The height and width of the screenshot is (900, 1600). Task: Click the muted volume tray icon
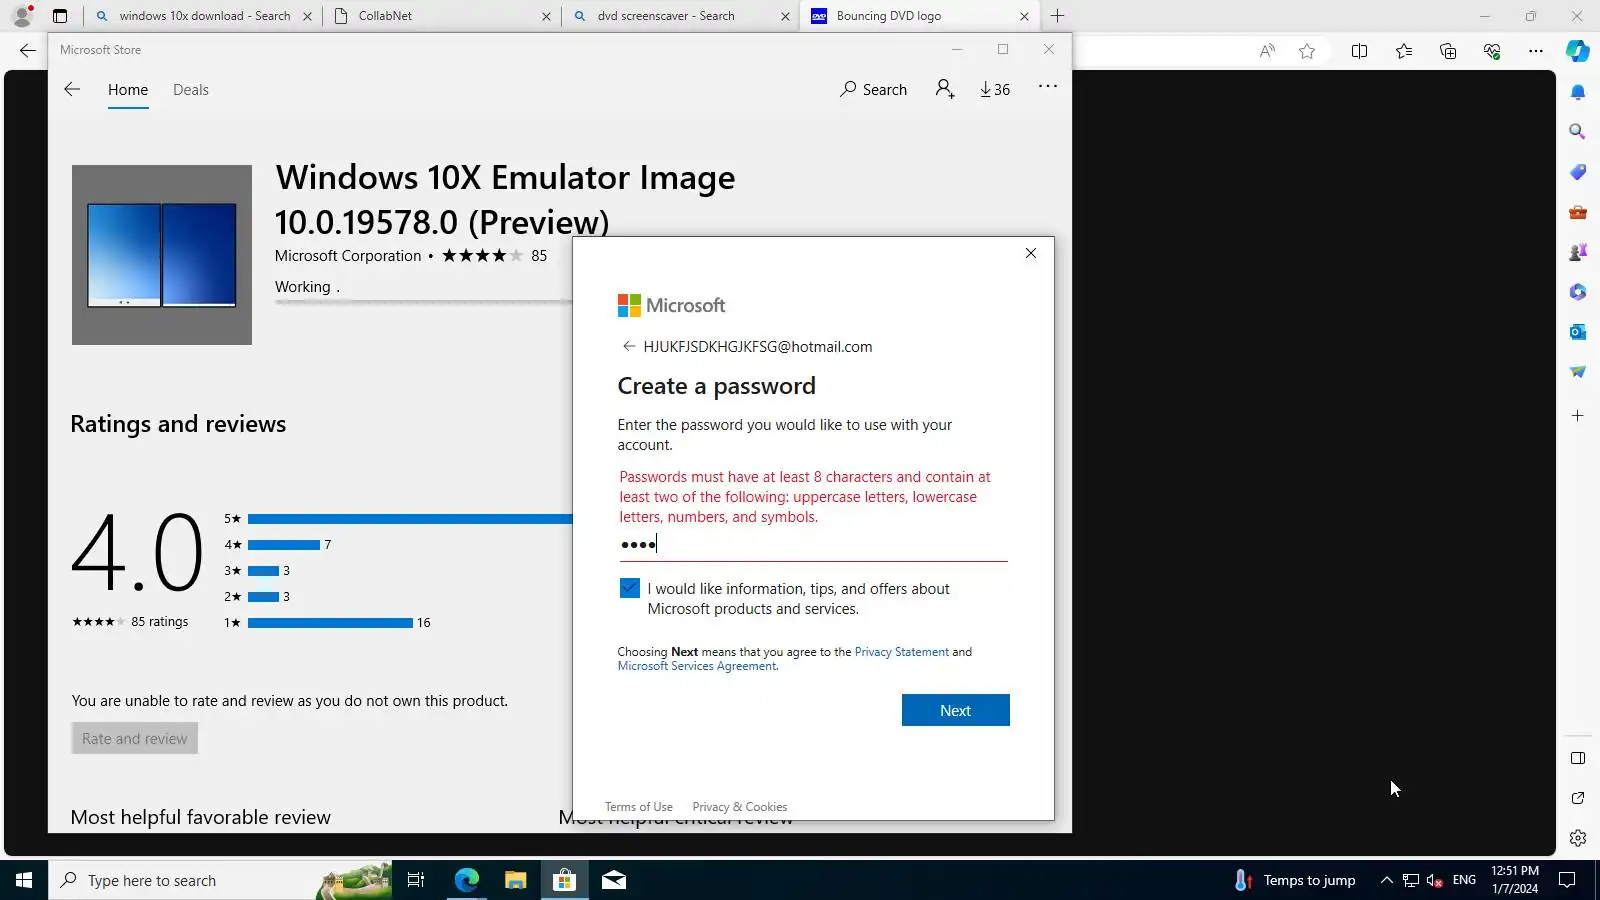(1435, 880)
